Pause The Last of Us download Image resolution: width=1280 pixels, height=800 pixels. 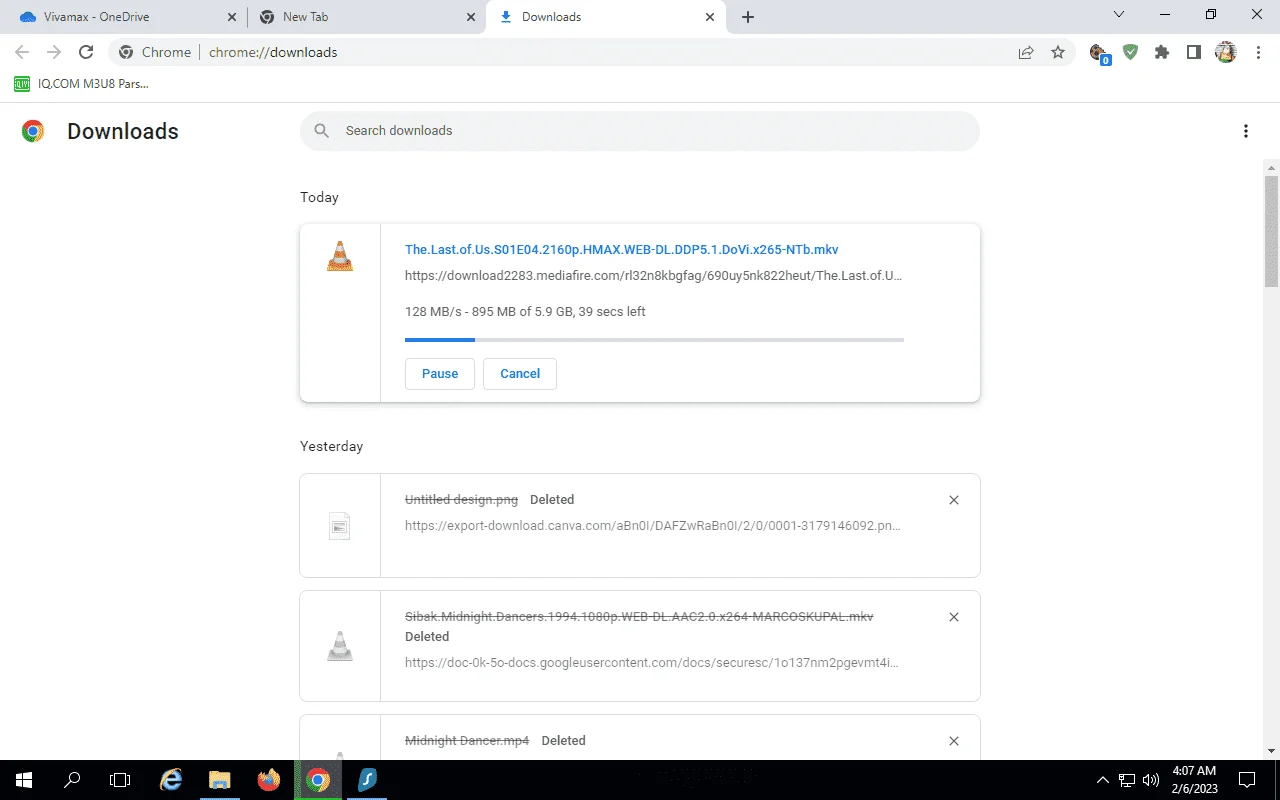[x=440, y=374]
